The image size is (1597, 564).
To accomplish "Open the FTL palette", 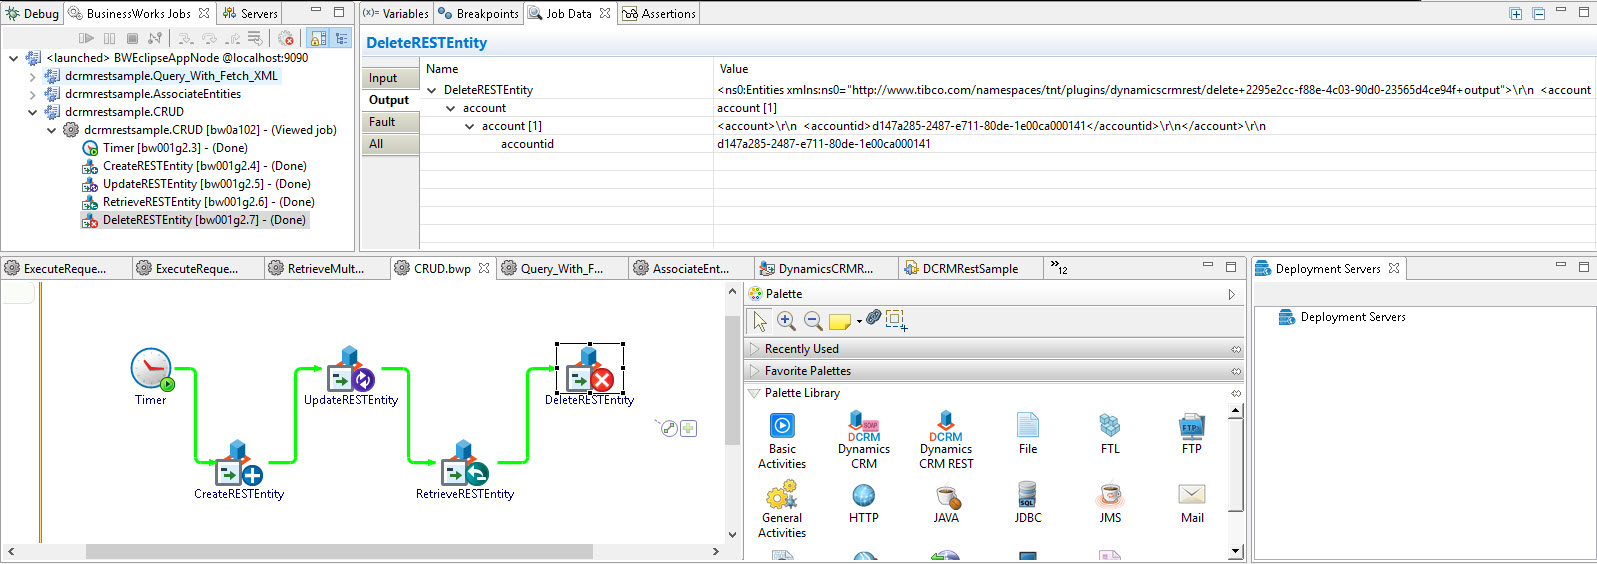I will pos(1110,433).
